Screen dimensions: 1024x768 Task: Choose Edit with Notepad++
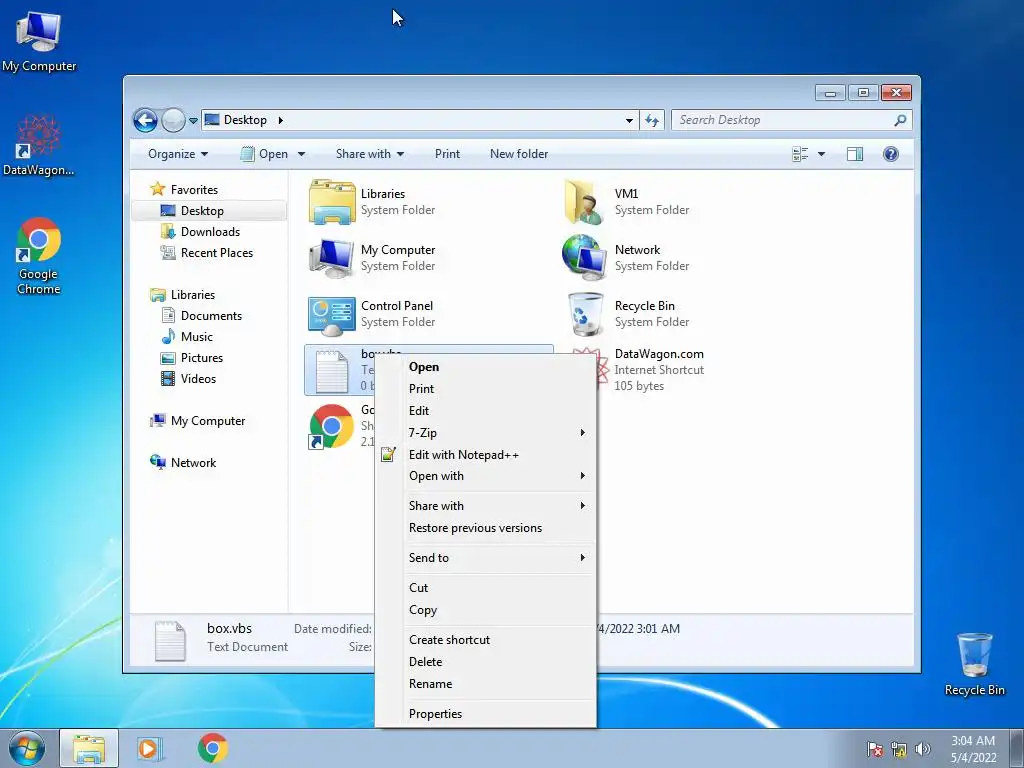487,455
